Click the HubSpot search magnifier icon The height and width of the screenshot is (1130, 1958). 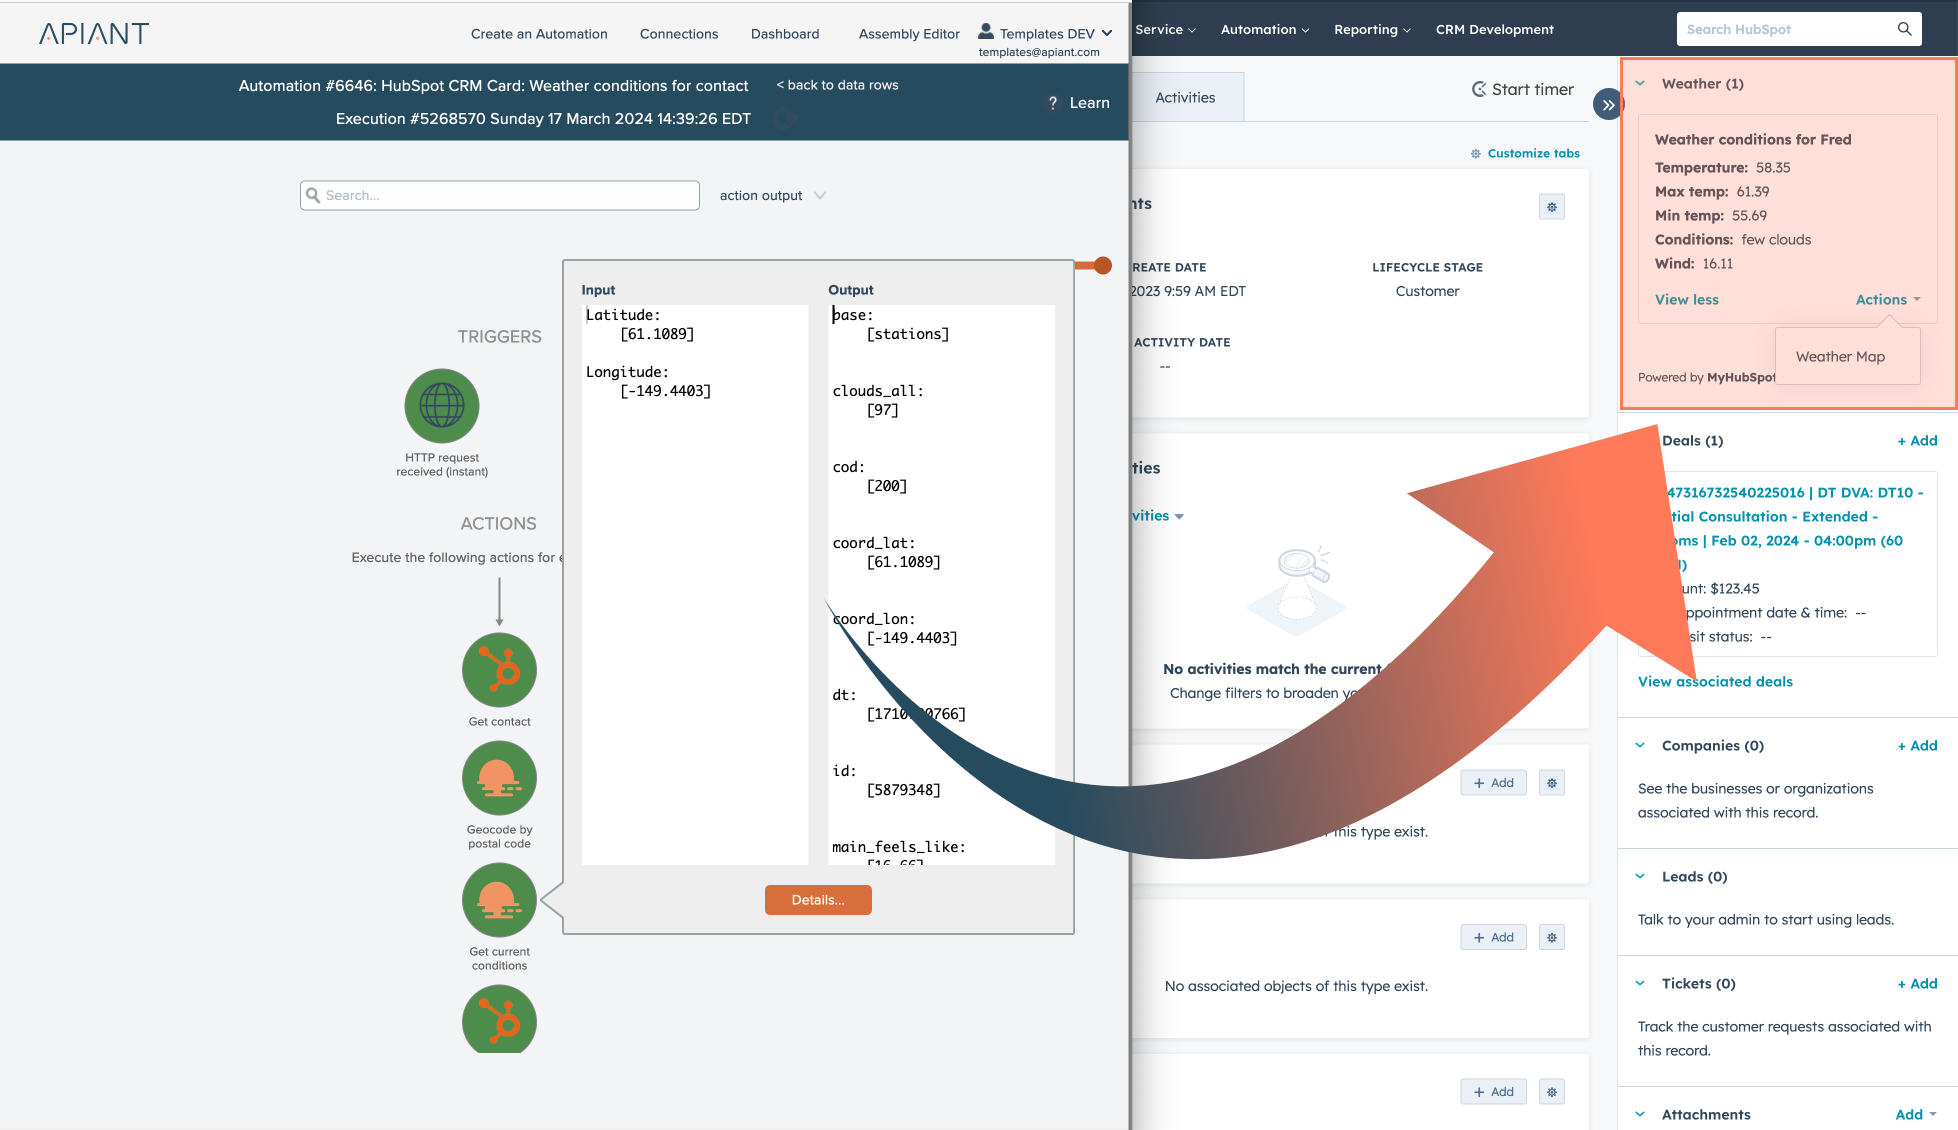[x=1904, y=29]
